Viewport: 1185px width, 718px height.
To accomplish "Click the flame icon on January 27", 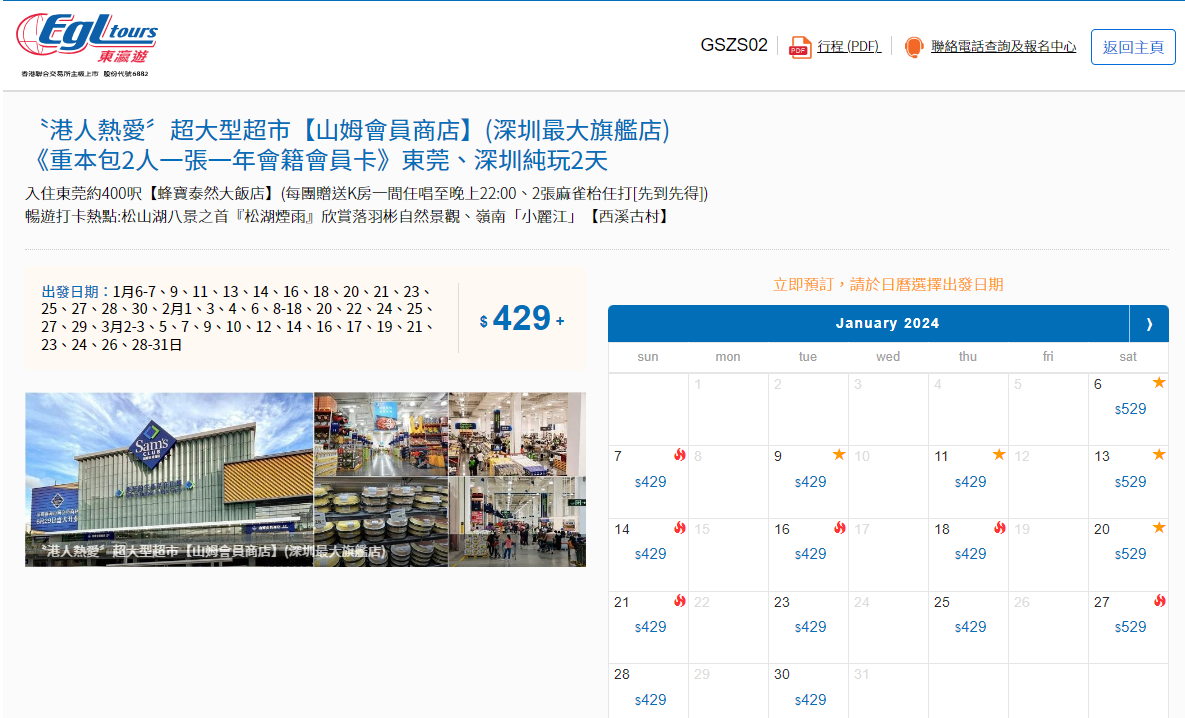I will (x=1159, y=600).
